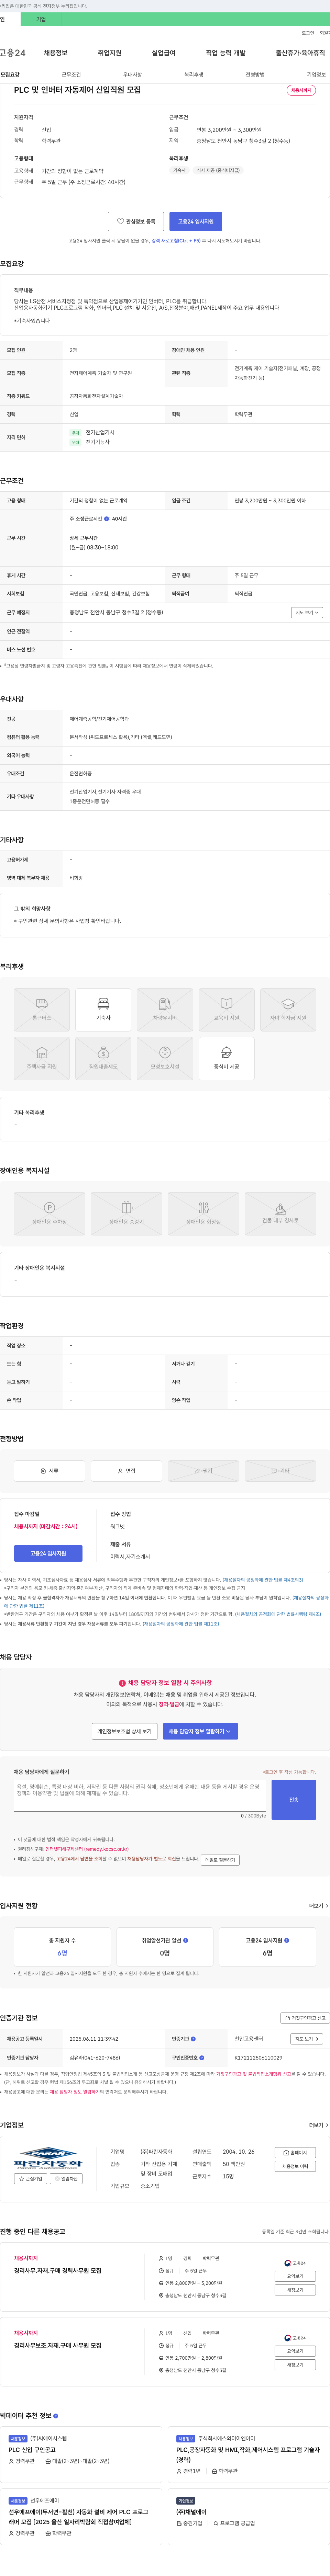Click info icon beside 고용24 입사지원 count
Screen dimensions: 330x2576
(x=287, y=1940)
